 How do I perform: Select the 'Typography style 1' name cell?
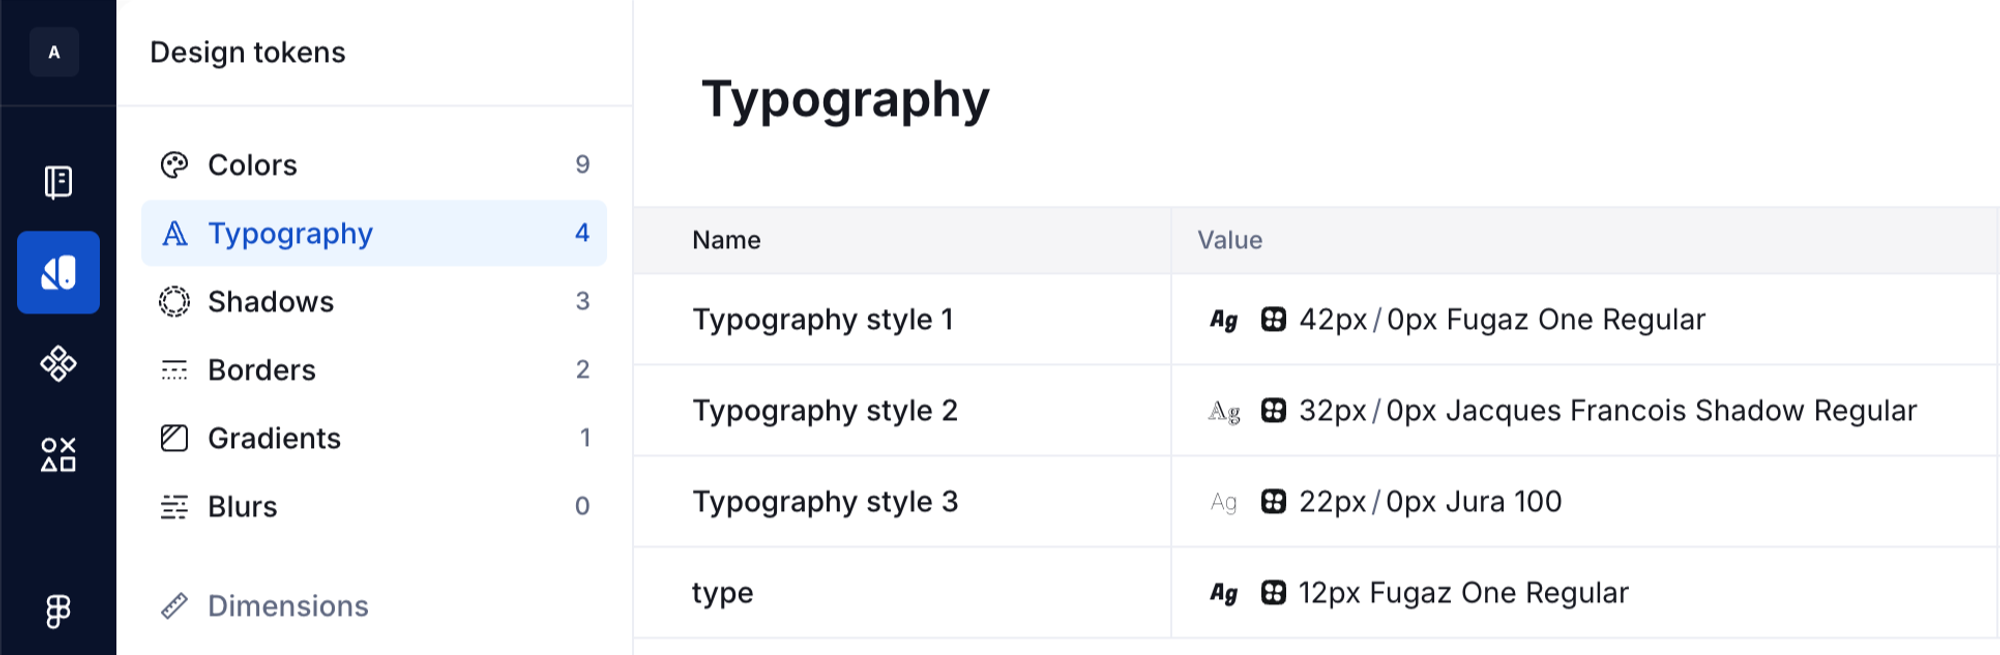(902, 320)
